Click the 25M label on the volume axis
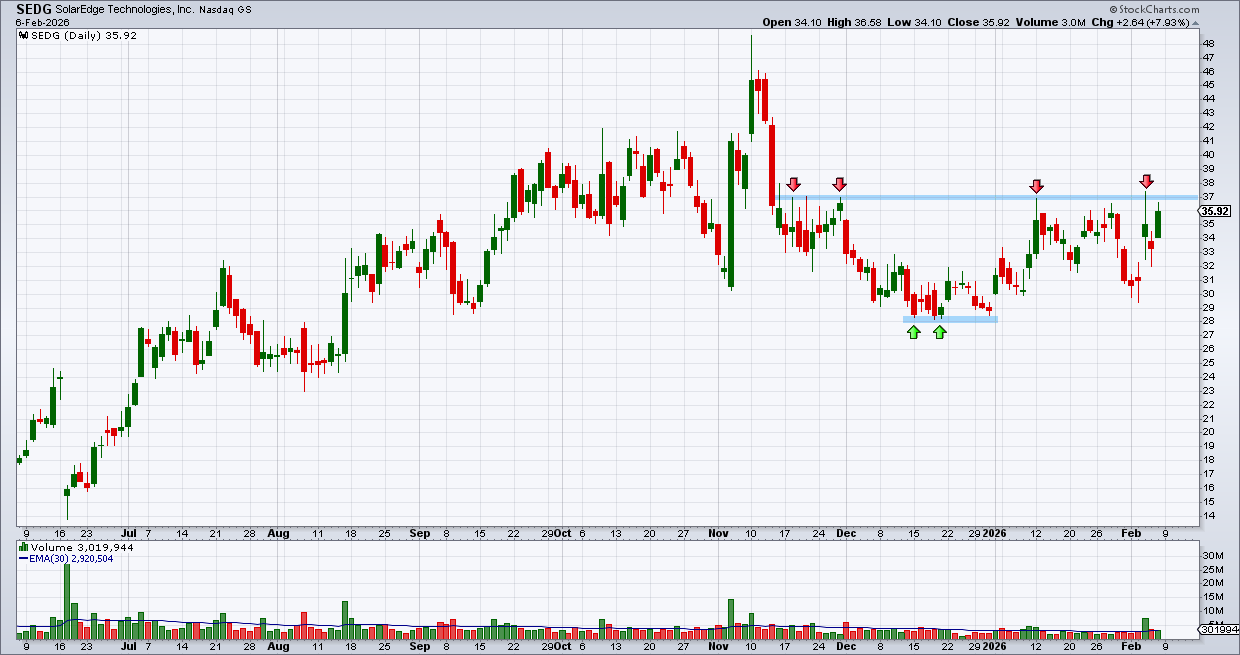Image resolution: width=1240 pixels, height=655 pixels. pyautogui.click(x=1212, y=569)
